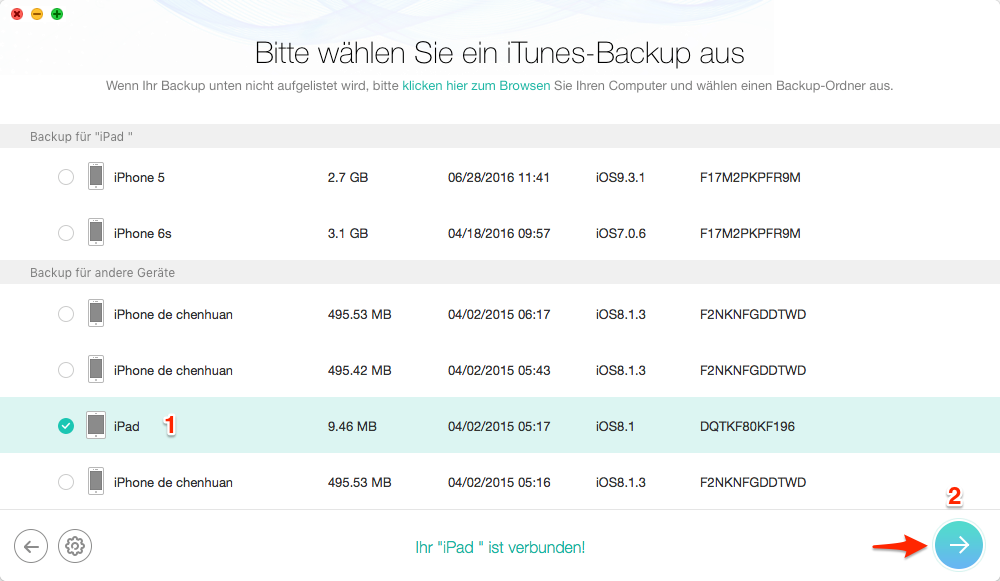Select the radio button for the 495.42 MB backup
This screenshot has height=581, width=1000.
click(x=66, y=370)
